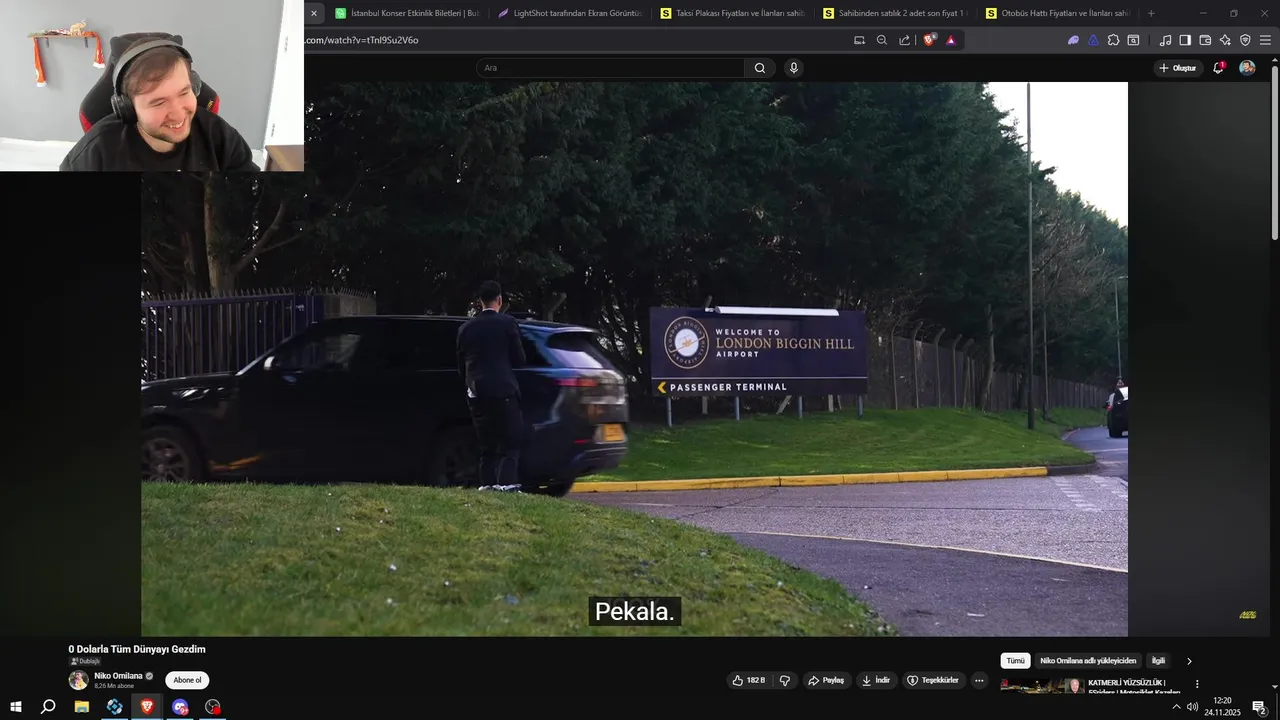Viewport: 1280px width, 720px height.
Task: Click the share page icon in address bar
Action: [905, 40]
